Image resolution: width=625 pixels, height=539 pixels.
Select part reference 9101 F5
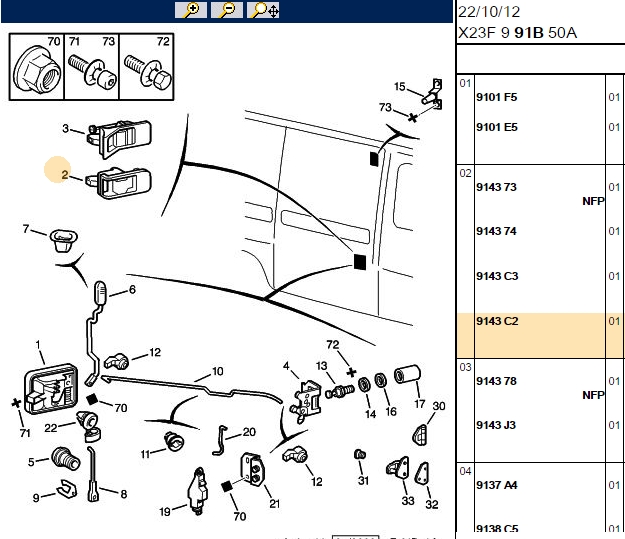coord(497,97)
